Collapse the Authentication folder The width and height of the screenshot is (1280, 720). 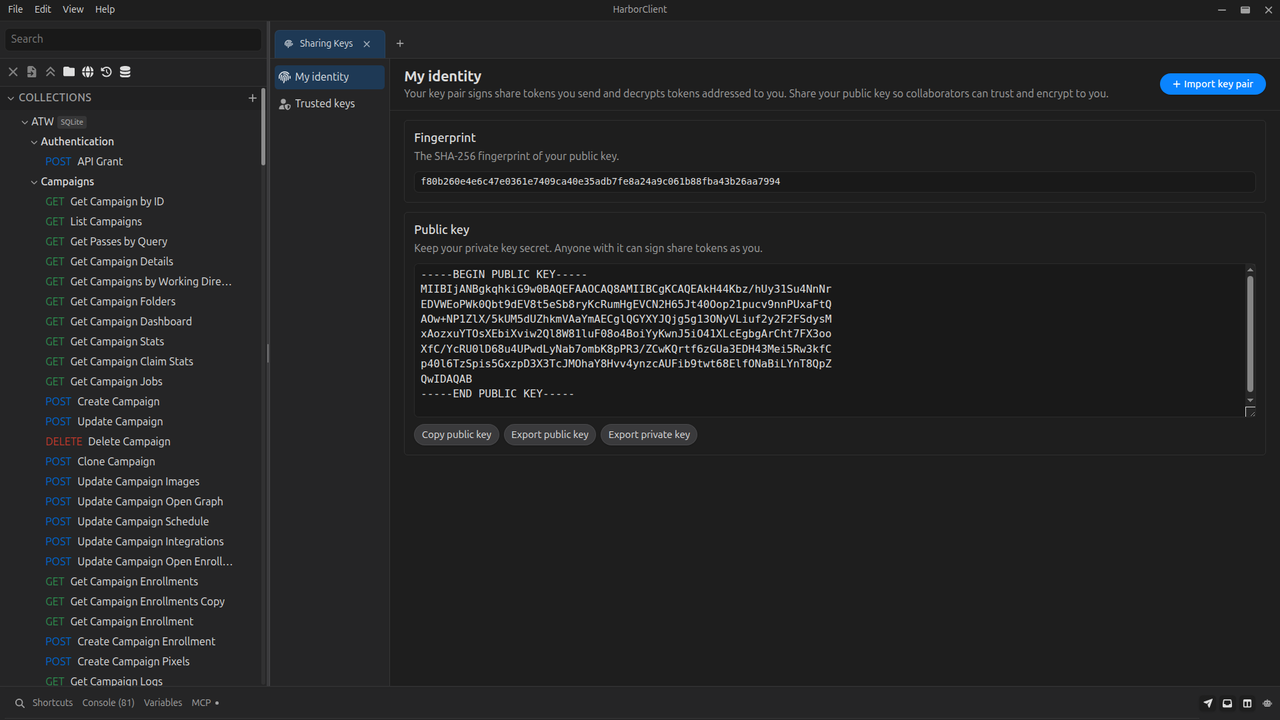pos(34,142)
